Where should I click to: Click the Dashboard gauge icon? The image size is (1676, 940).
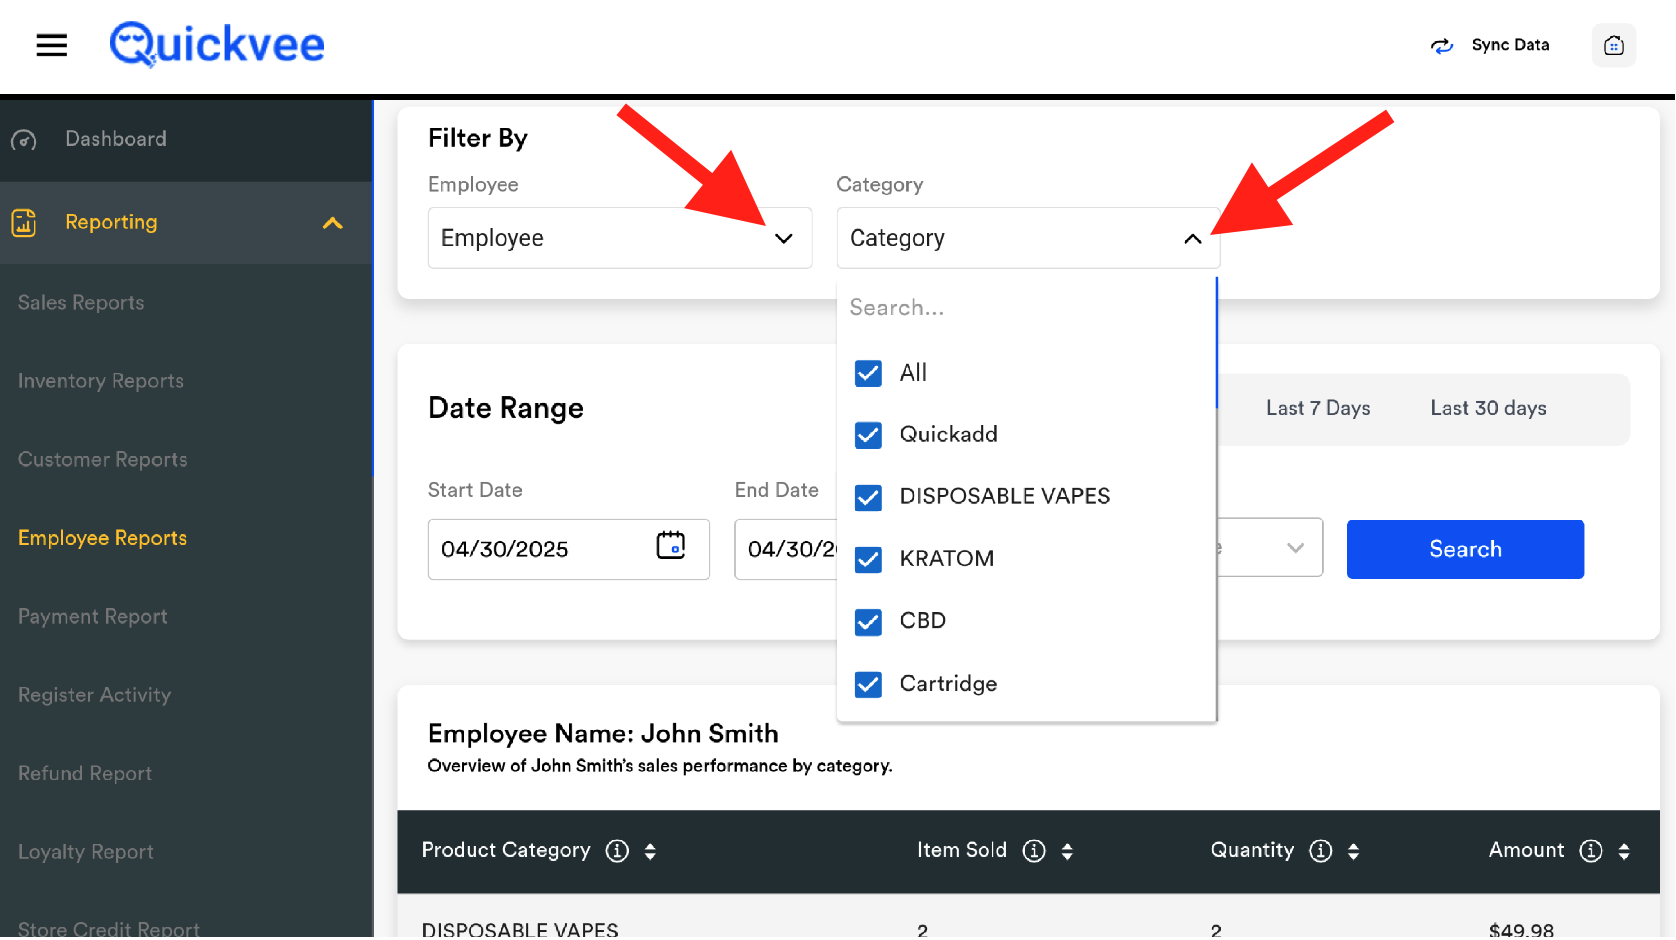coord(24,140)
